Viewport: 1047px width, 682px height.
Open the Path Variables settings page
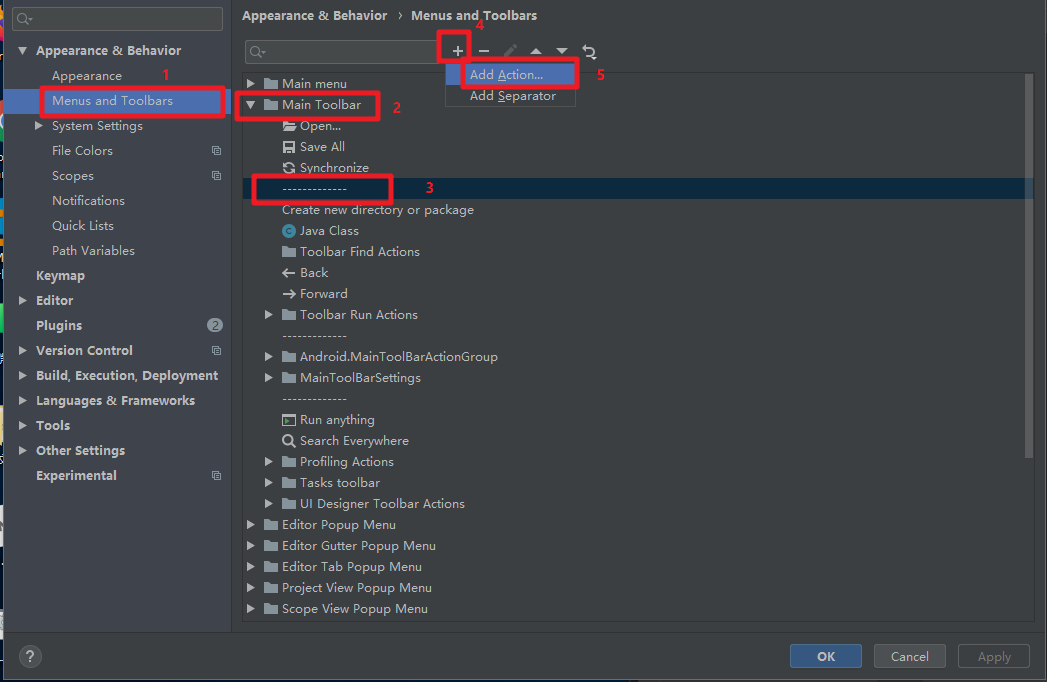[93, 251]
